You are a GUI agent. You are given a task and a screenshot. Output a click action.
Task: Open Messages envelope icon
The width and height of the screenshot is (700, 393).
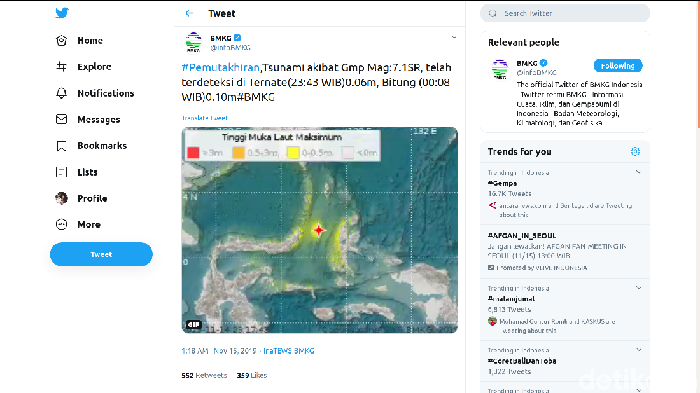pyautogui.click(x=61, y=119)
